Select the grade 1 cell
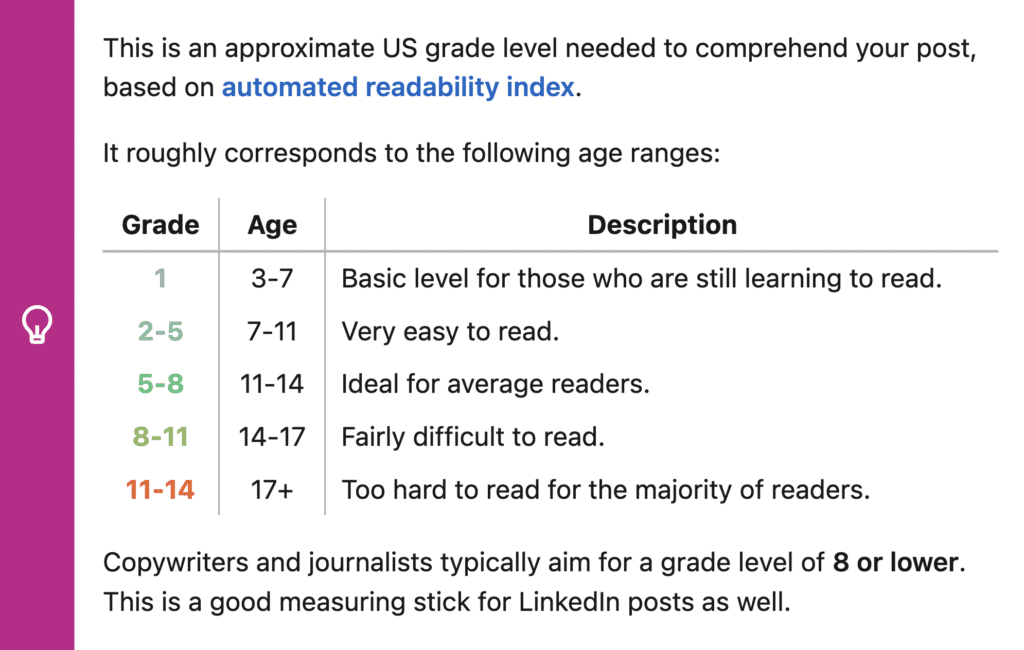The width and height of the screenshot is (1024, 650). coord(160,278)
